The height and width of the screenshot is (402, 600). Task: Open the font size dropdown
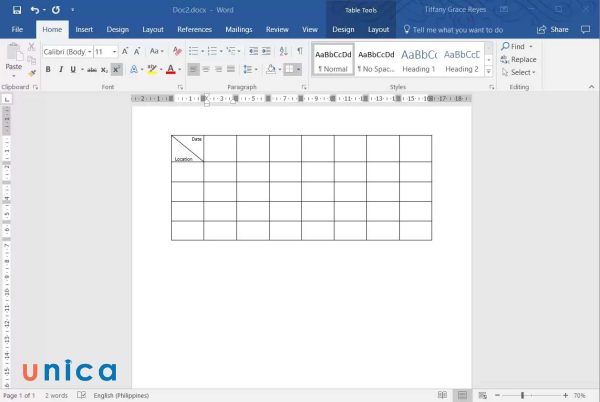114,52
